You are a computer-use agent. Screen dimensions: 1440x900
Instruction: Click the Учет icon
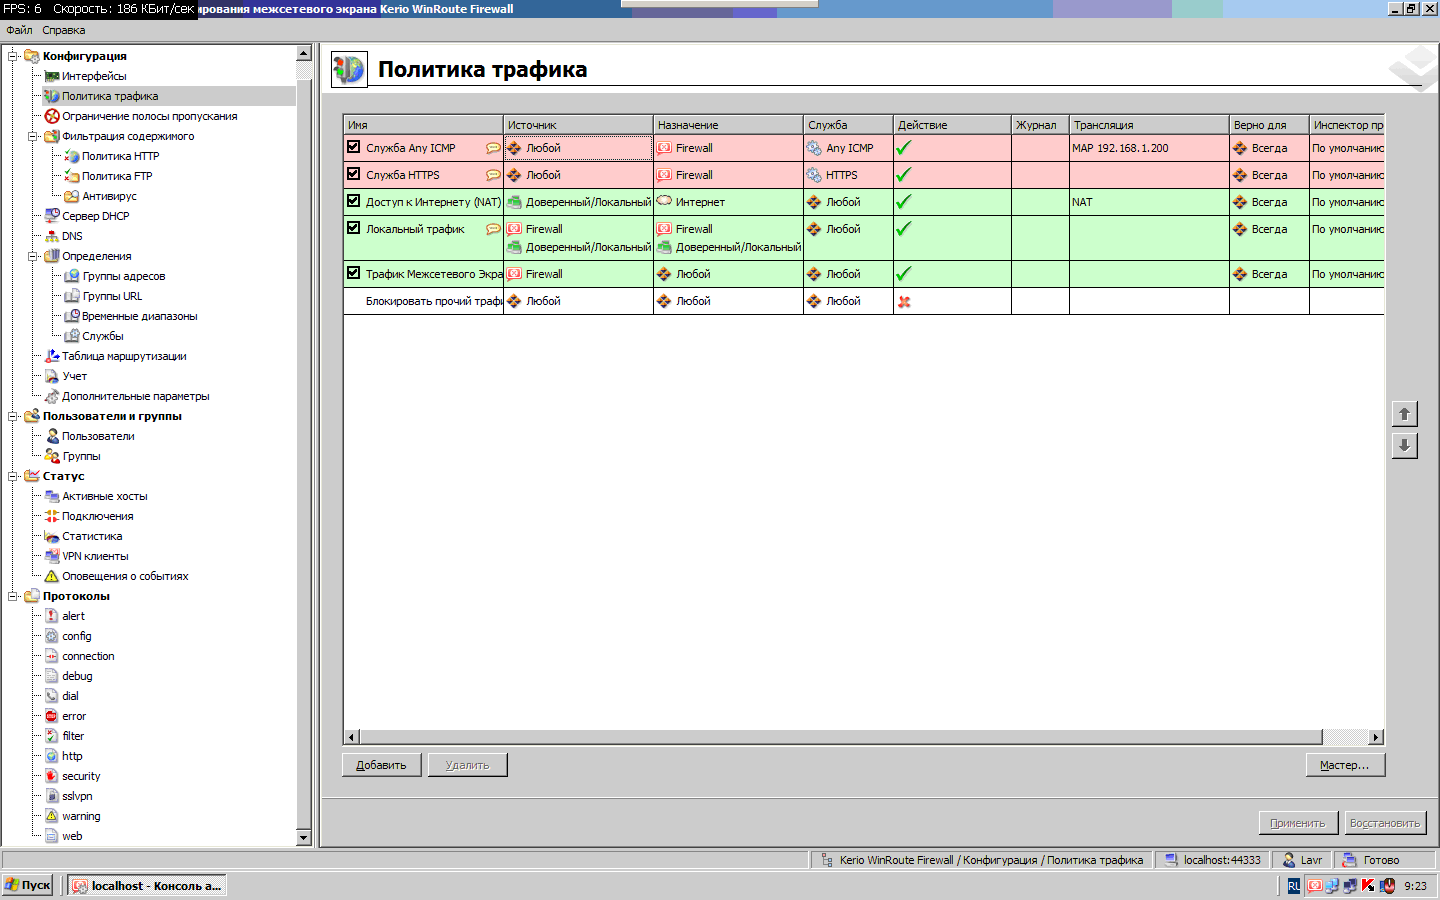(x=52, y=376)
